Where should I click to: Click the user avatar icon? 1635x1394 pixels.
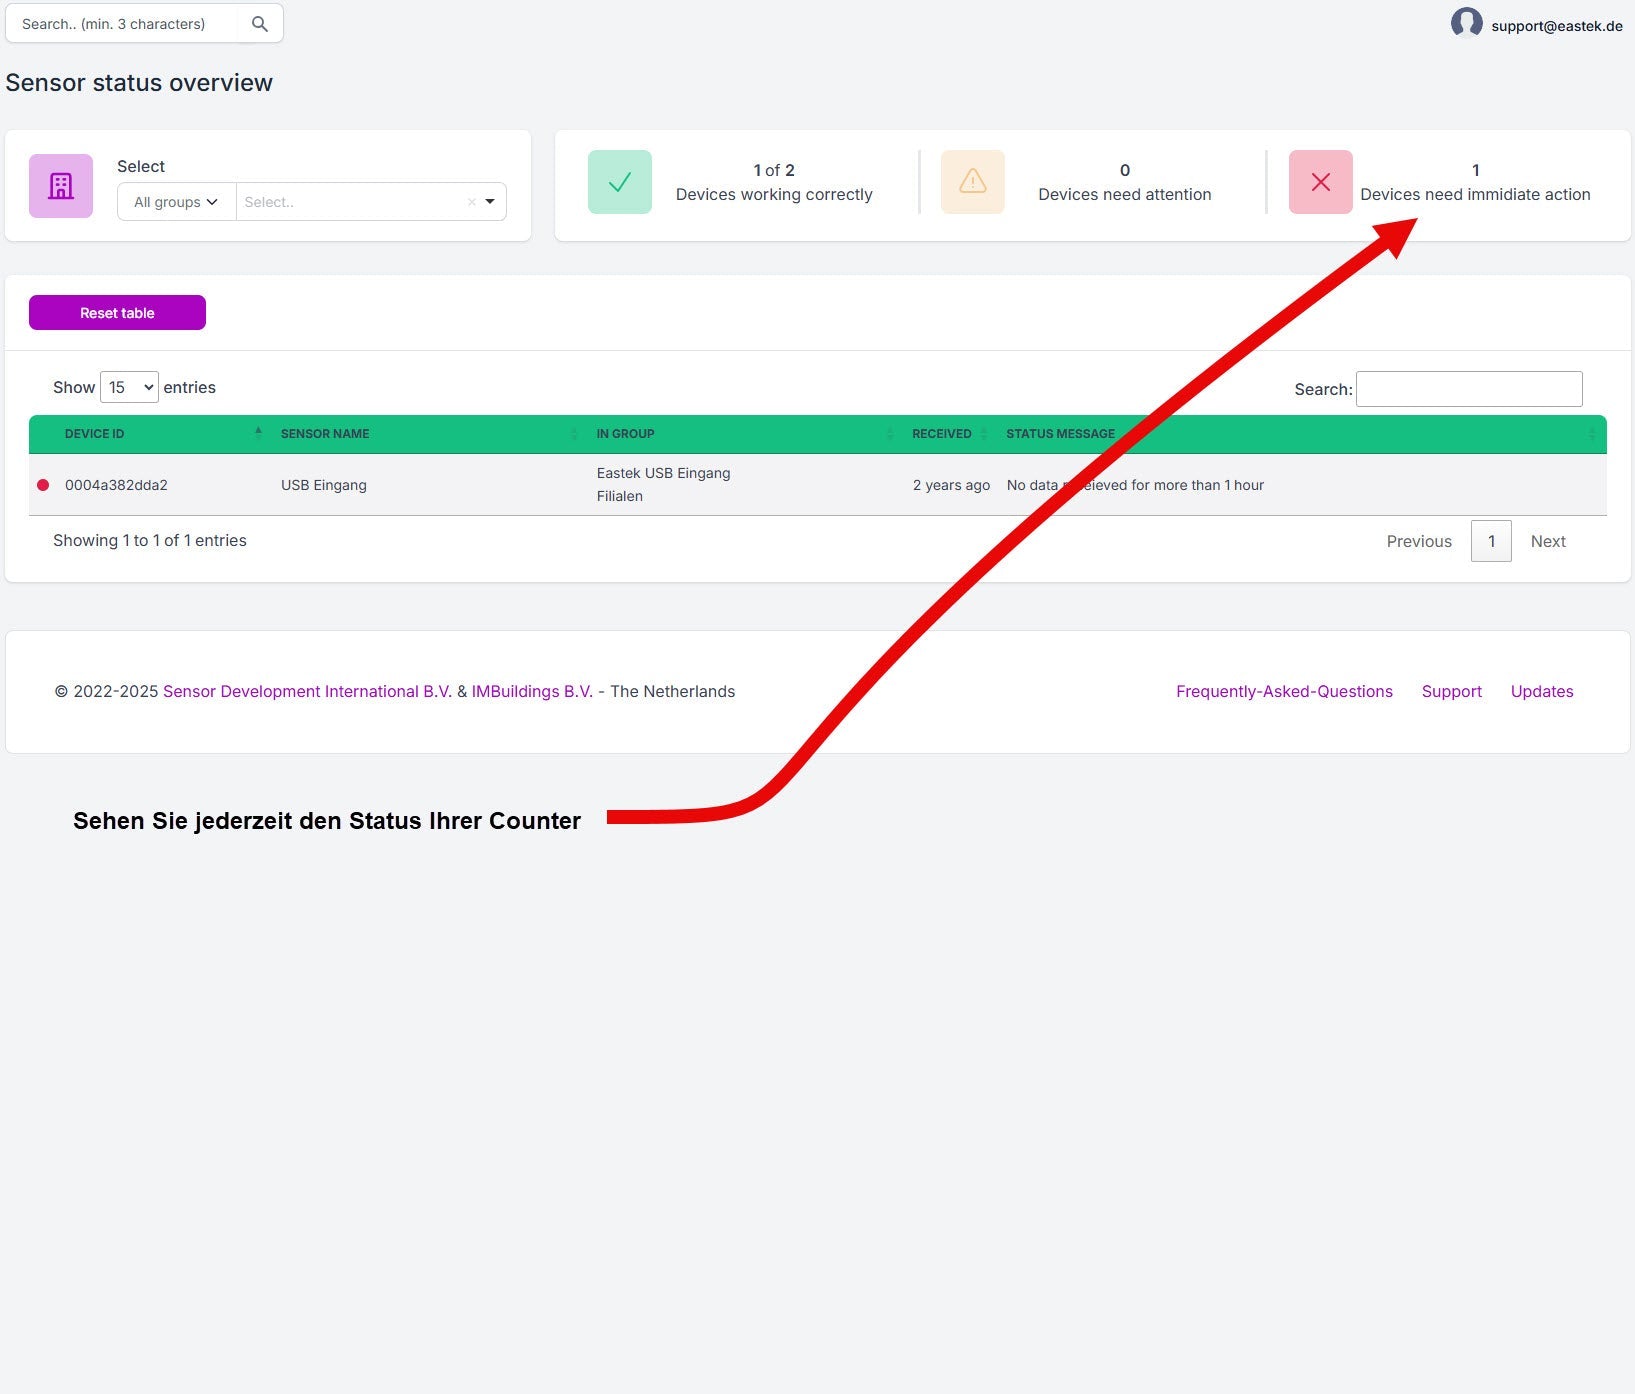pos(1467,22)
